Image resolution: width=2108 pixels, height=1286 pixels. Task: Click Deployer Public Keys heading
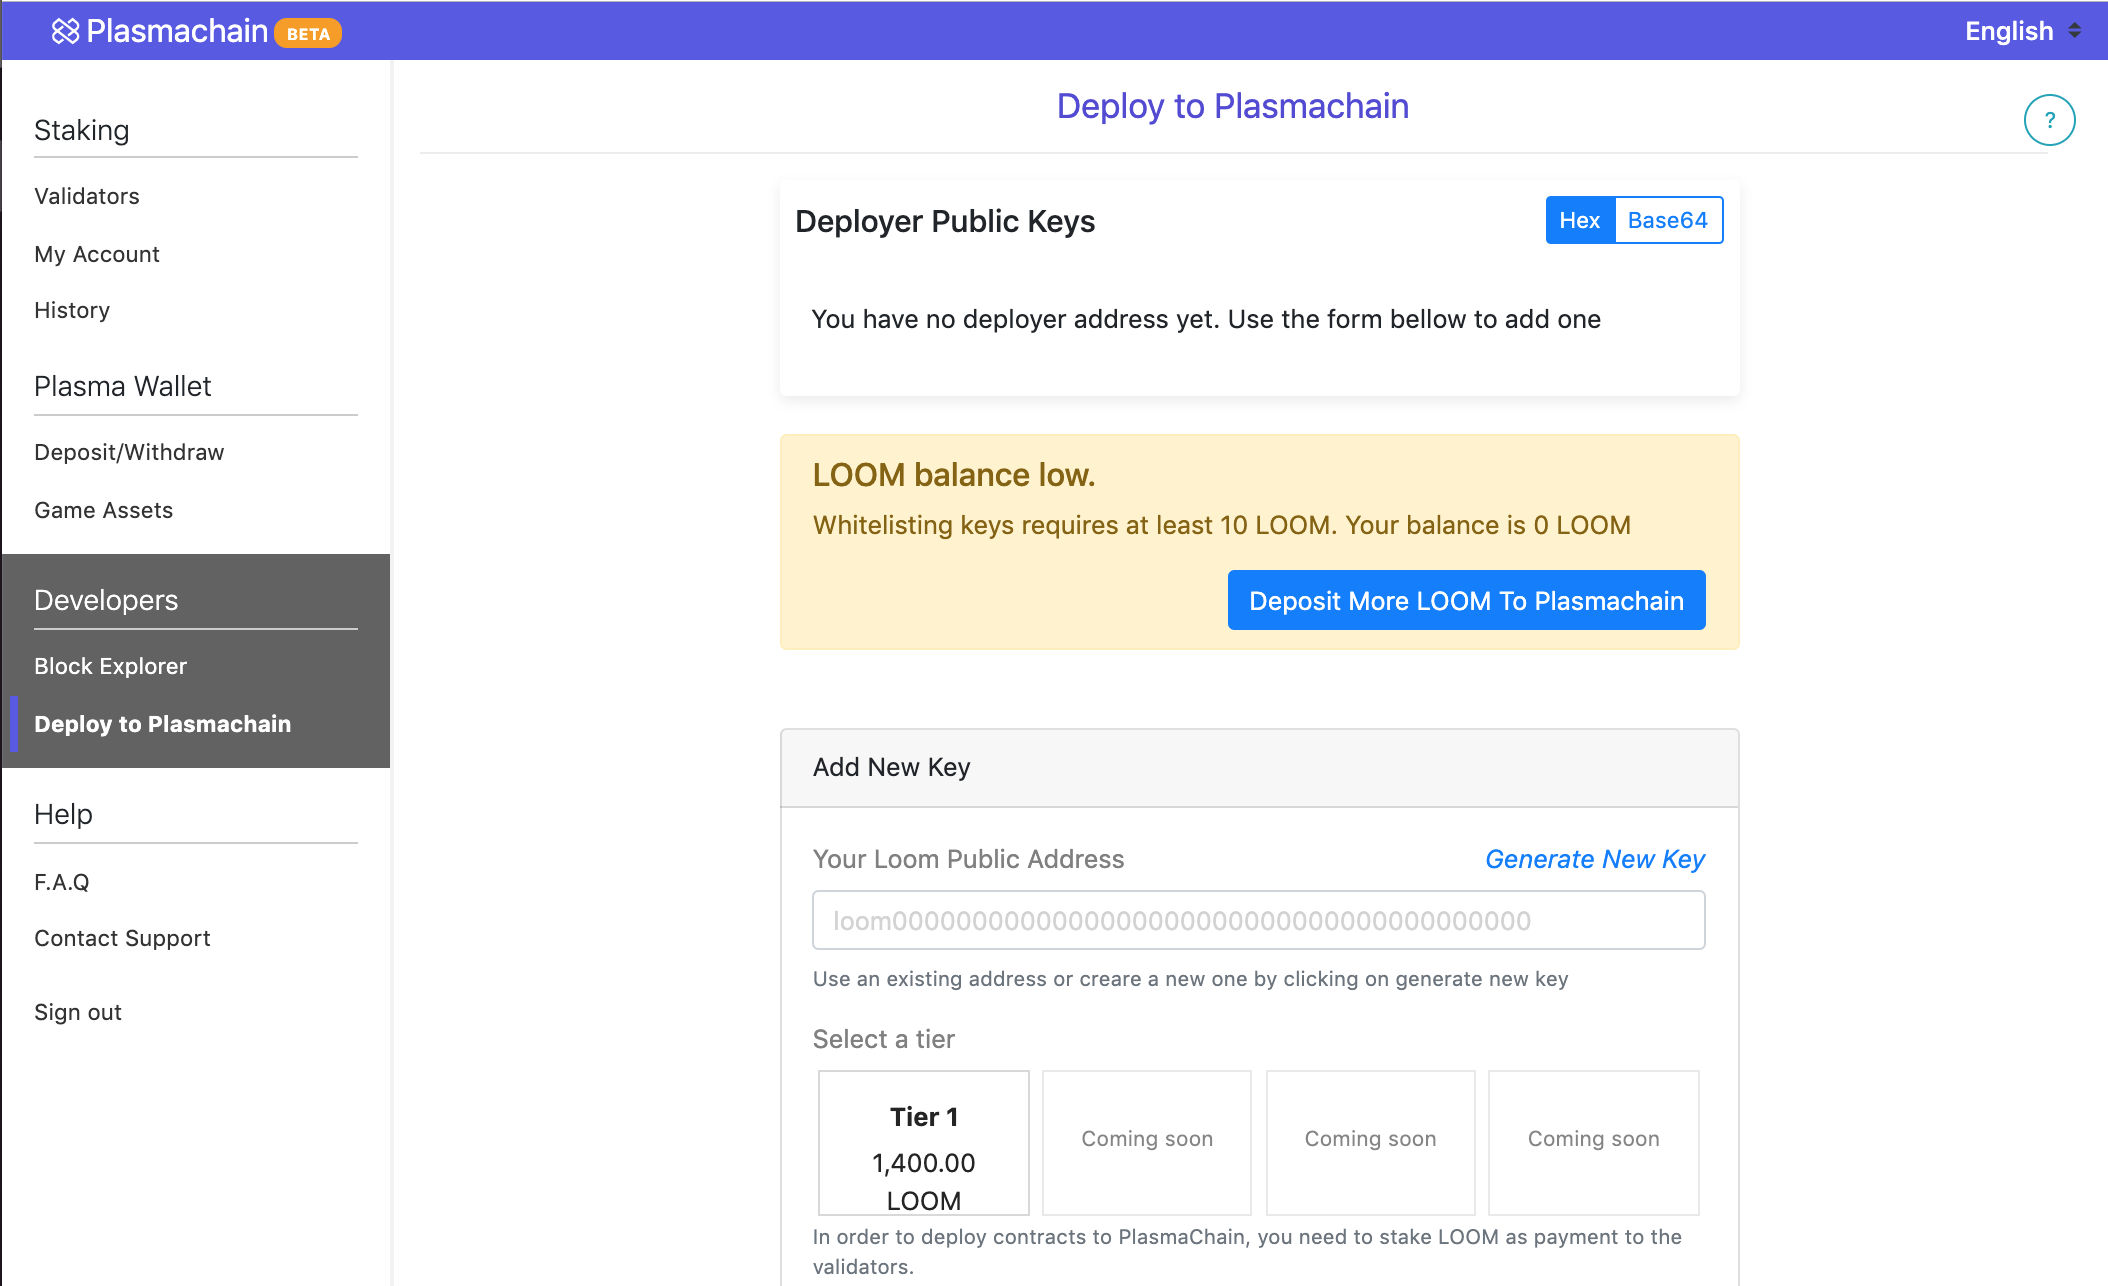(945, 221)
